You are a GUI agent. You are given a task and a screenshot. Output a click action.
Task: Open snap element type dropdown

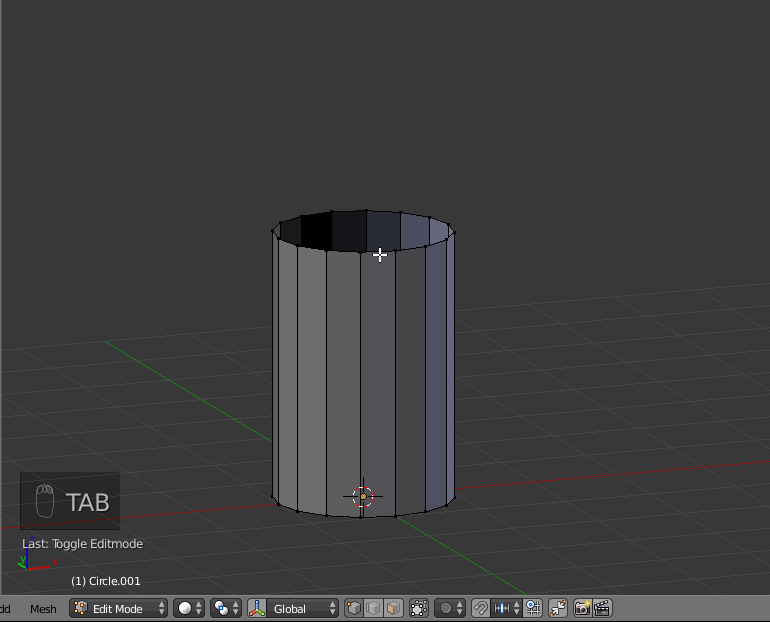tap(507, 608)
